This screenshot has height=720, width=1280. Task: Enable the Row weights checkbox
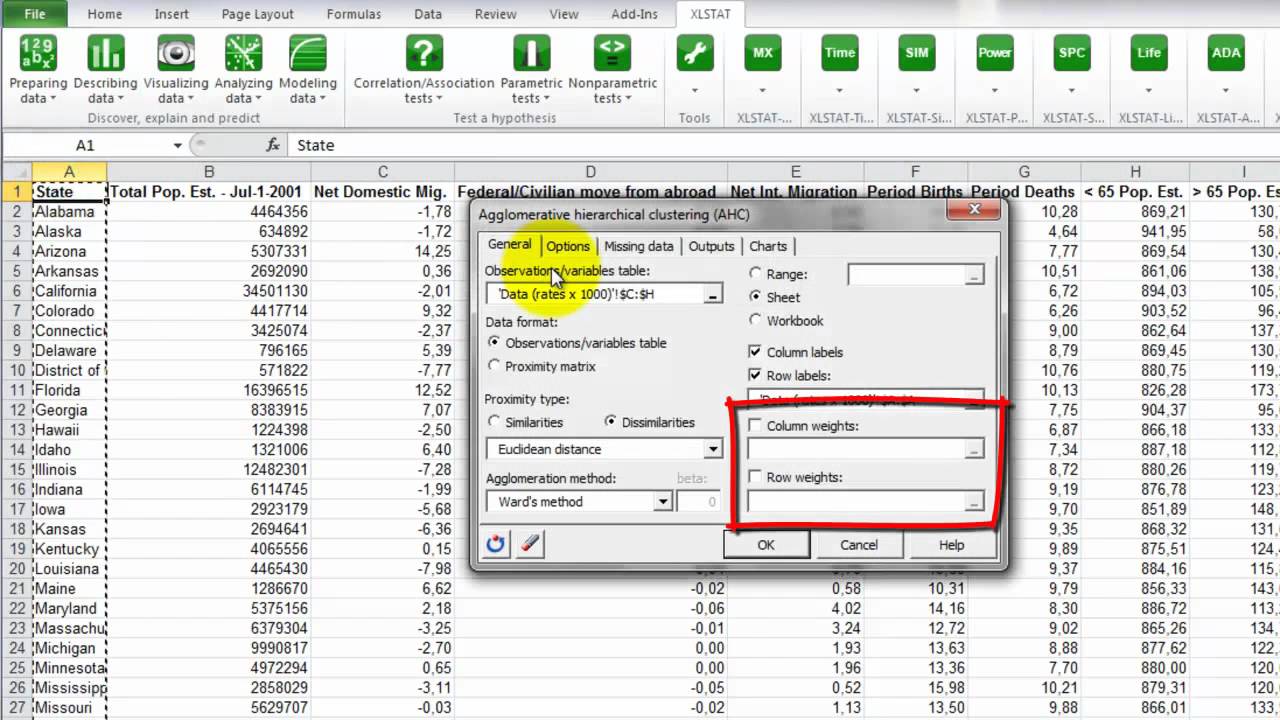coord(755,477)
